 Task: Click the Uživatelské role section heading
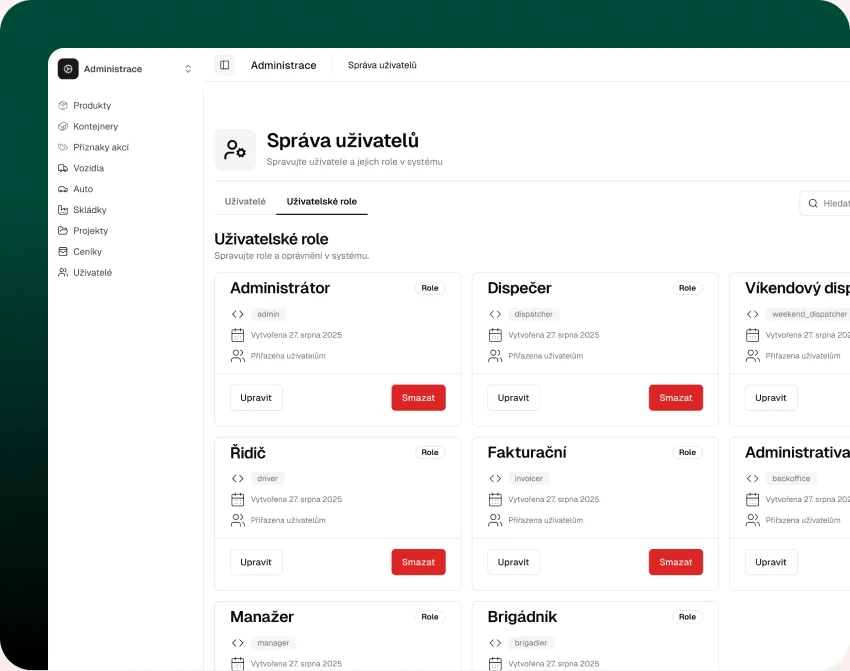click(x=271, y=239)
